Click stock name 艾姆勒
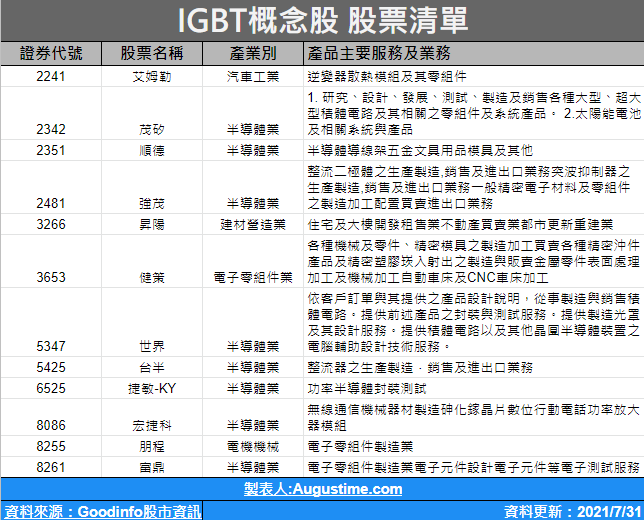Viewport: 644px width, 520px height. [152, 77]
